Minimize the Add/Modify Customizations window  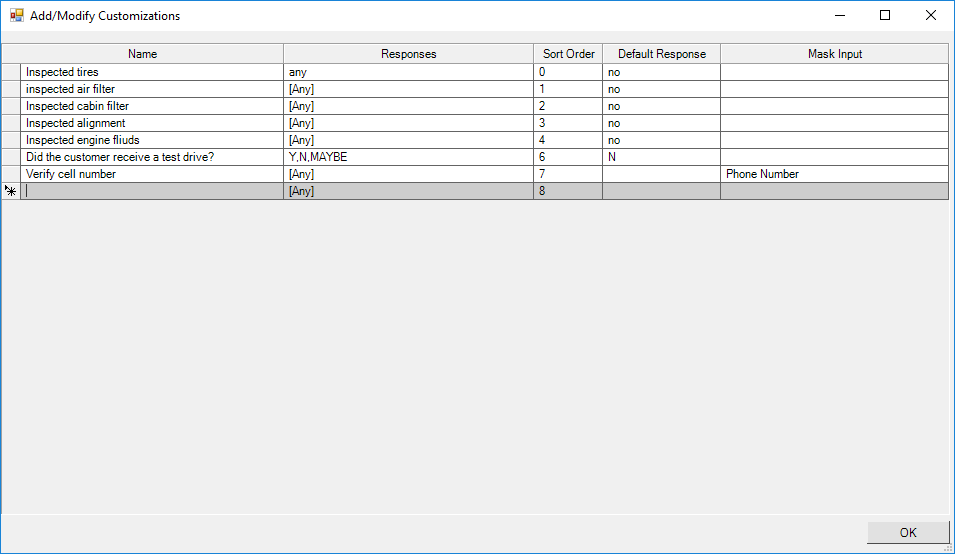coord(840,15)
